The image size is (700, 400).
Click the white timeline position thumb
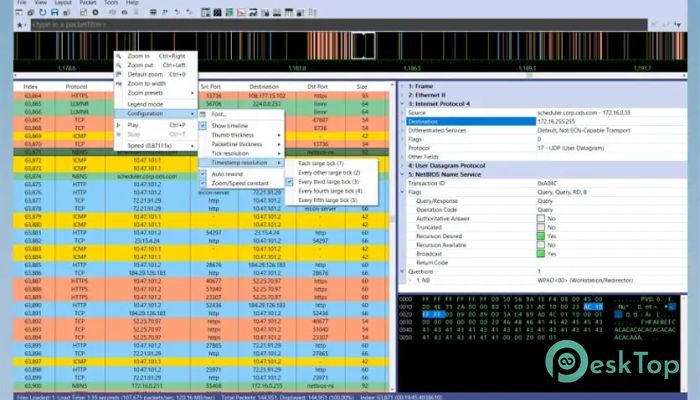(x=363, y=45)
